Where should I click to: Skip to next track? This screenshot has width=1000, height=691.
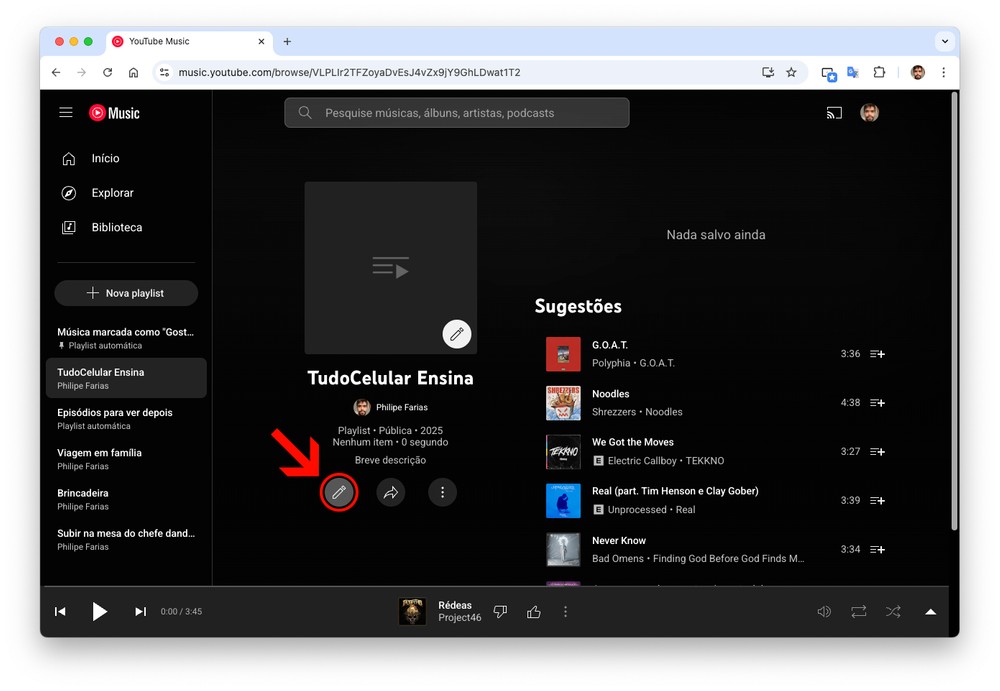[x=140, y=611]
